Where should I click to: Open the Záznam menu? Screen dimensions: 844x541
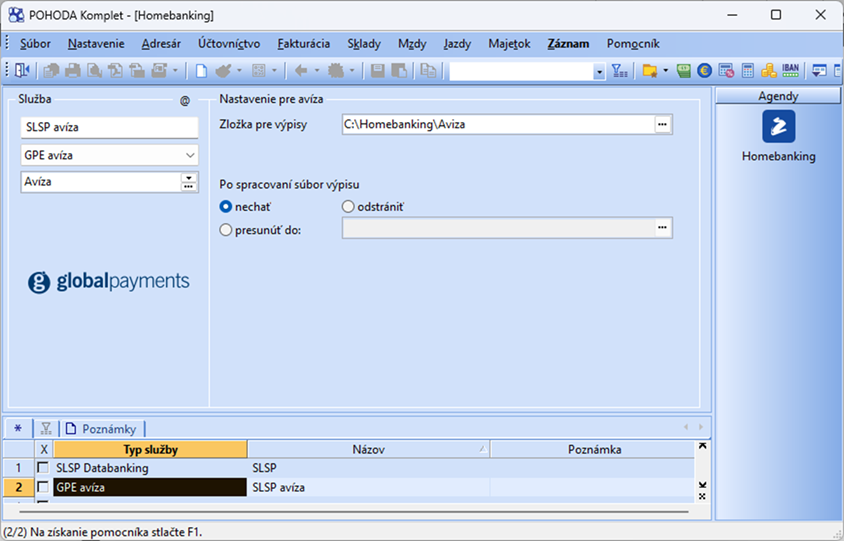tap(568, 44)
